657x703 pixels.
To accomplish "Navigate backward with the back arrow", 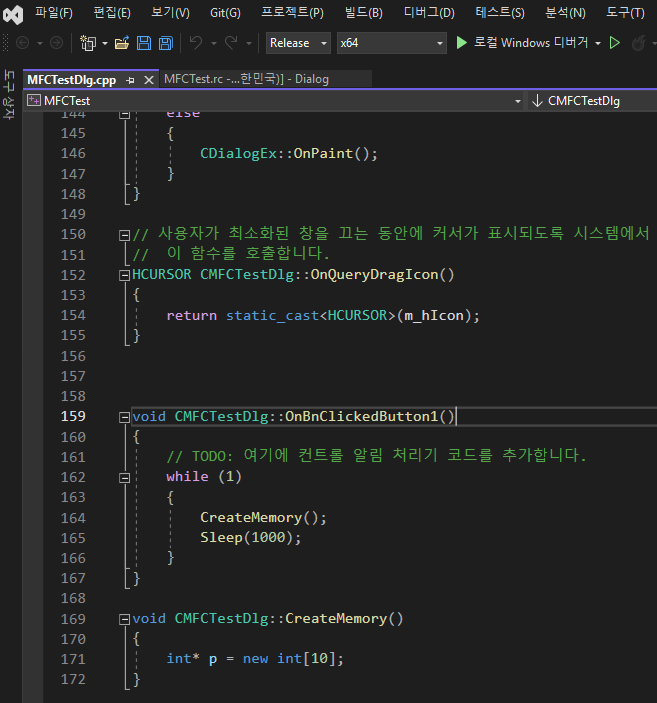I will [22, 43].
